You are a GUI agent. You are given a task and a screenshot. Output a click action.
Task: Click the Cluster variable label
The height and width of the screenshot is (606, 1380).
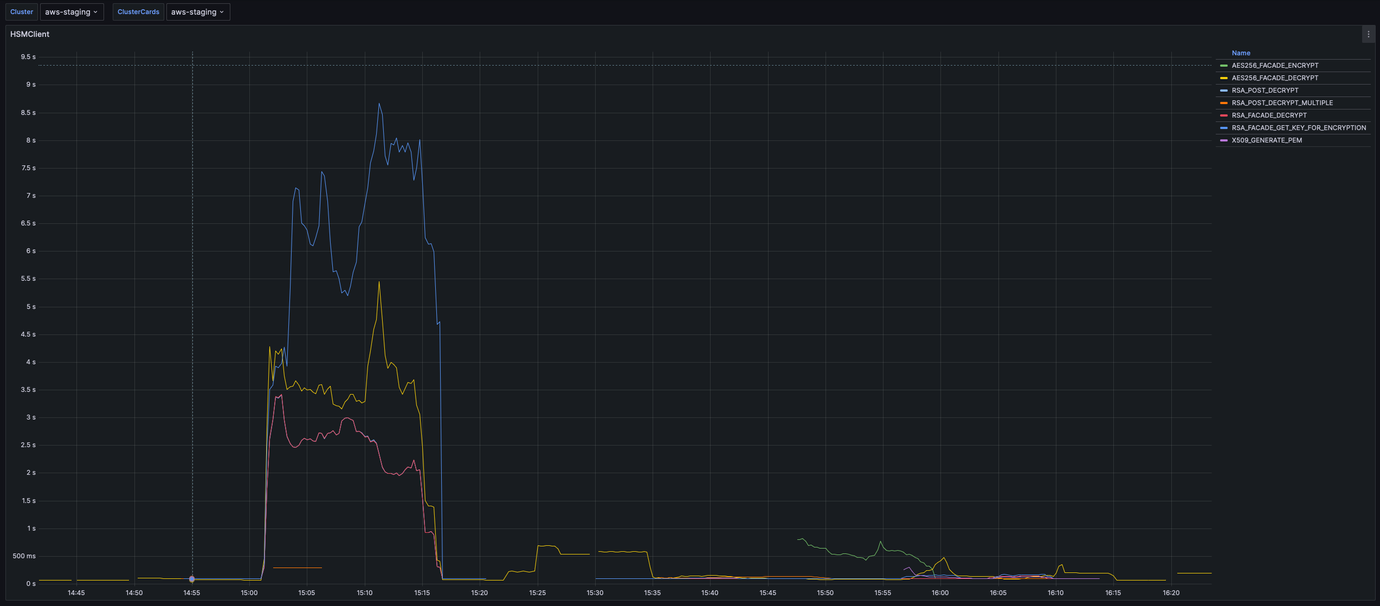pyautogui.click(x=21, y=12)
